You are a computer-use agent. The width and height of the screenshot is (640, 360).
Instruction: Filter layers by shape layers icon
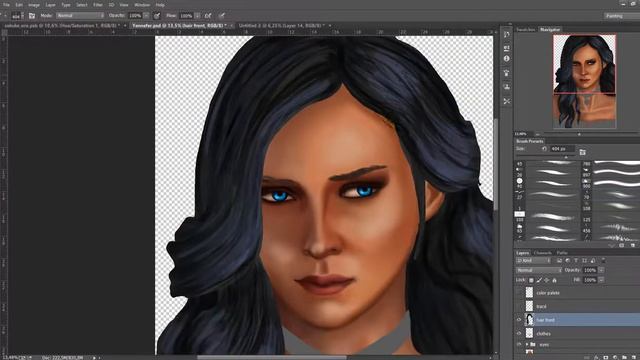(x=584, y=260)
